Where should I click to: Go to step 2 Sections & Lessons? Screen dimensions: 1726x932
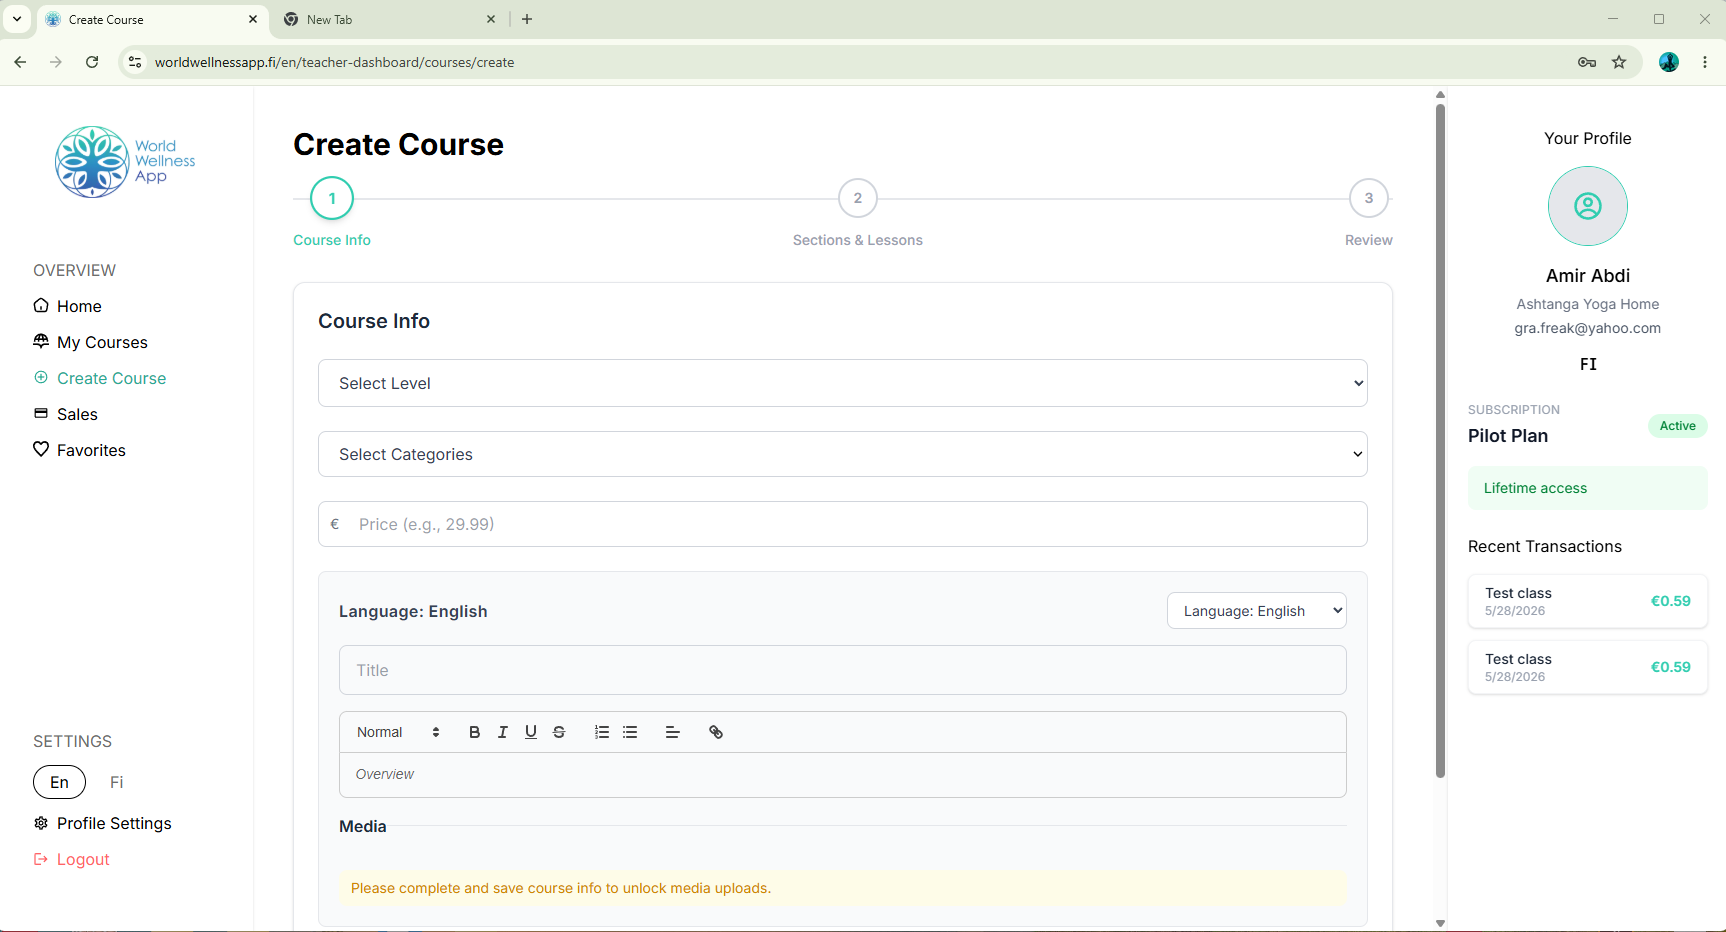click(858, 198)
